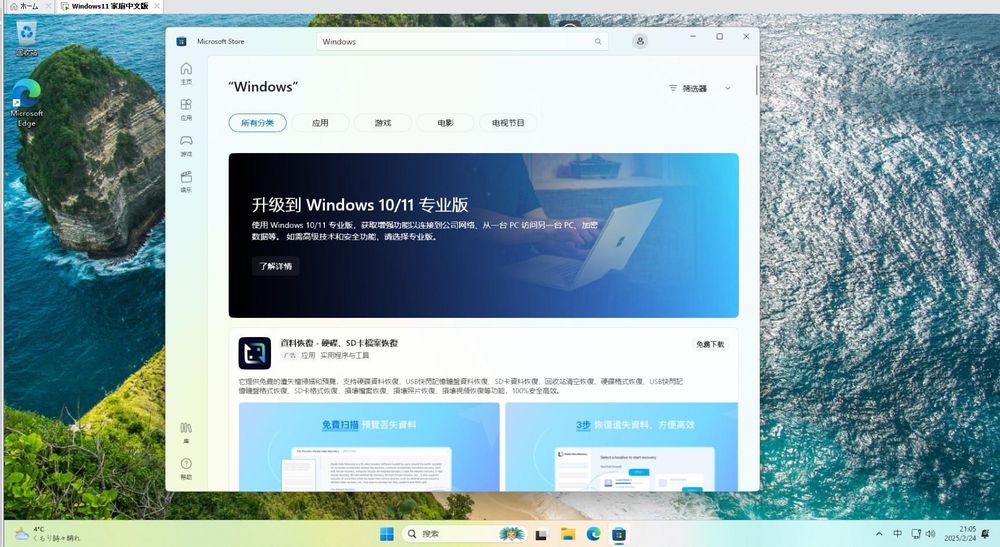Click the Store window vertical scrollbar
Viewport: 1000px width, 547px height.
(757, 80)
